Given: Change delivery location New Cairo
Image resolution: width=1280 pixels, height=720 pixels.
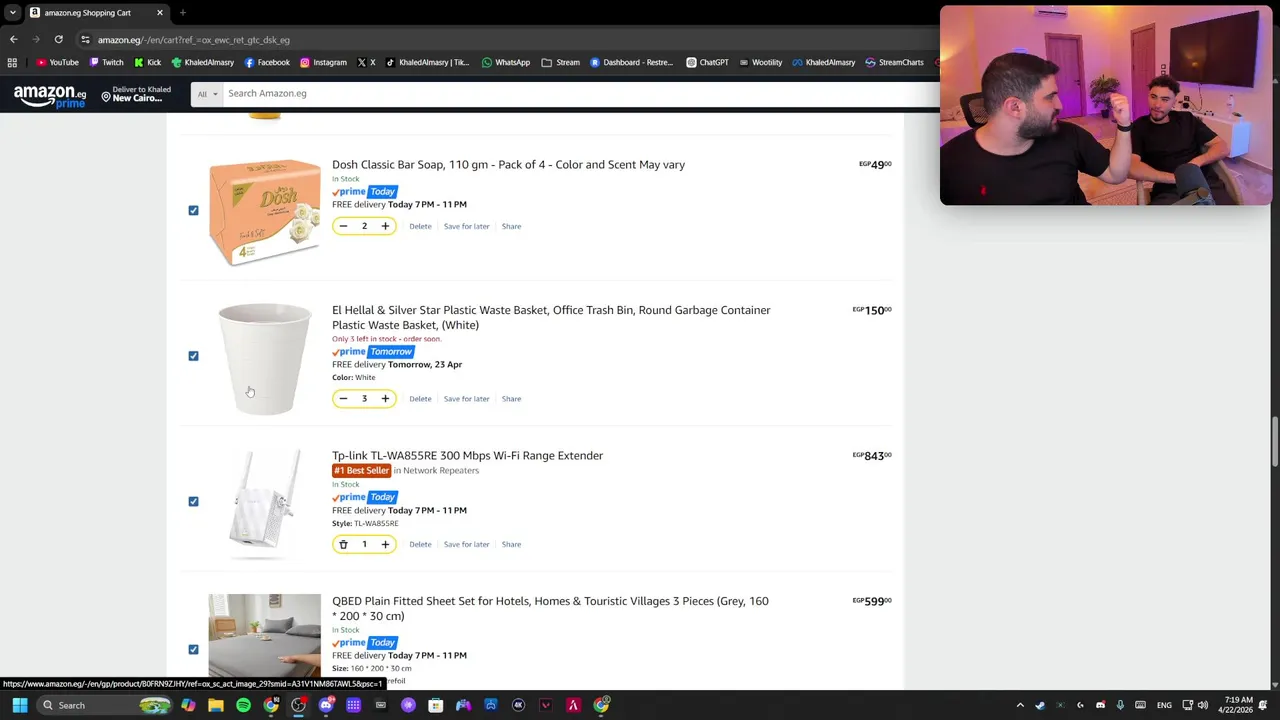Looking at the screenshot, I should point(138,94).
